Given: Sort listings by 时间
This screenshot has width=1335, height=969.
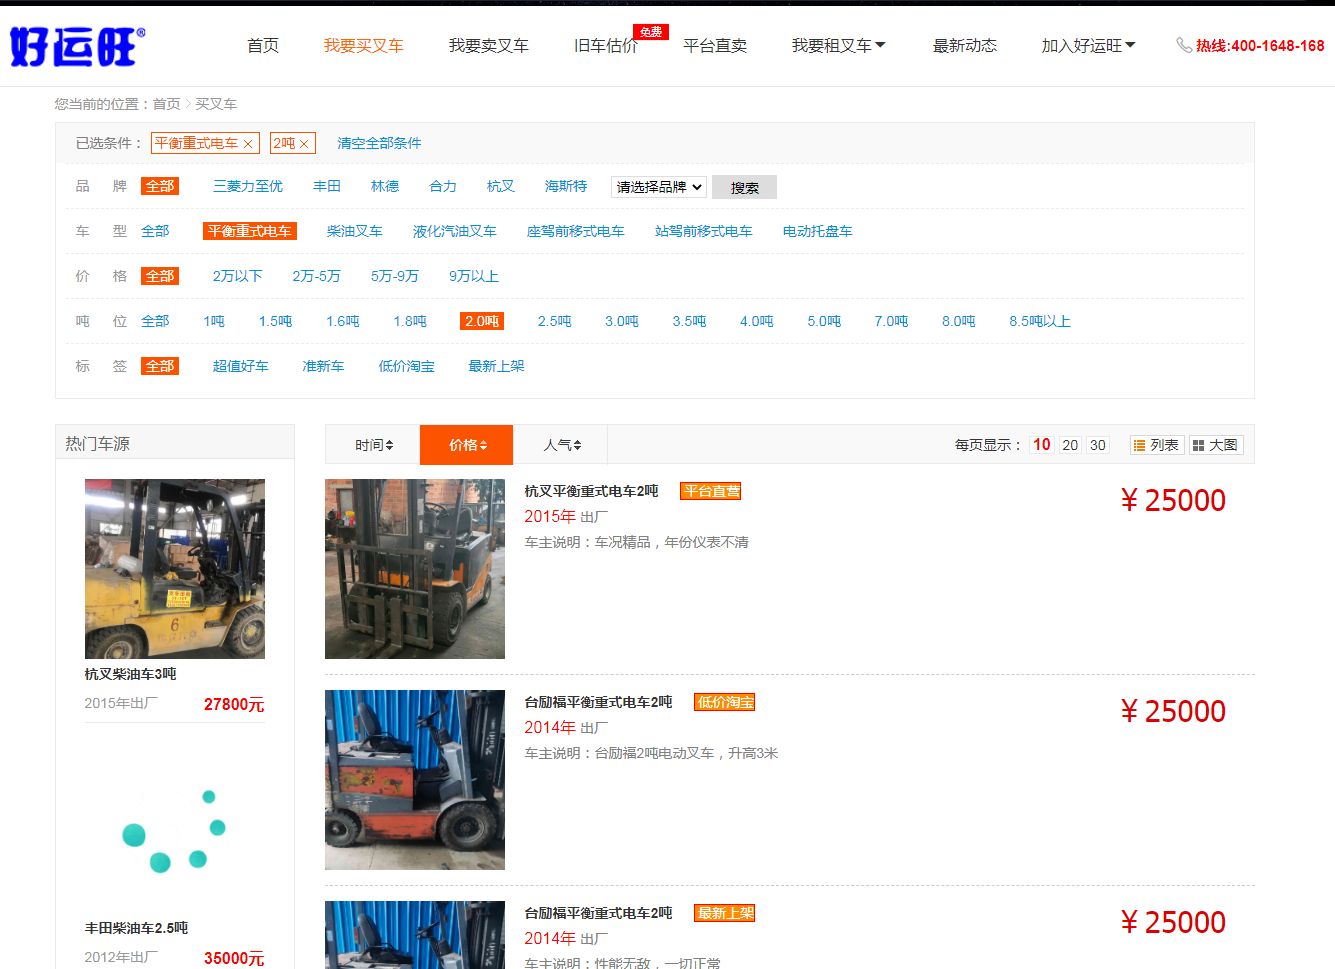Looking at the screenshot, I should 374,445.
